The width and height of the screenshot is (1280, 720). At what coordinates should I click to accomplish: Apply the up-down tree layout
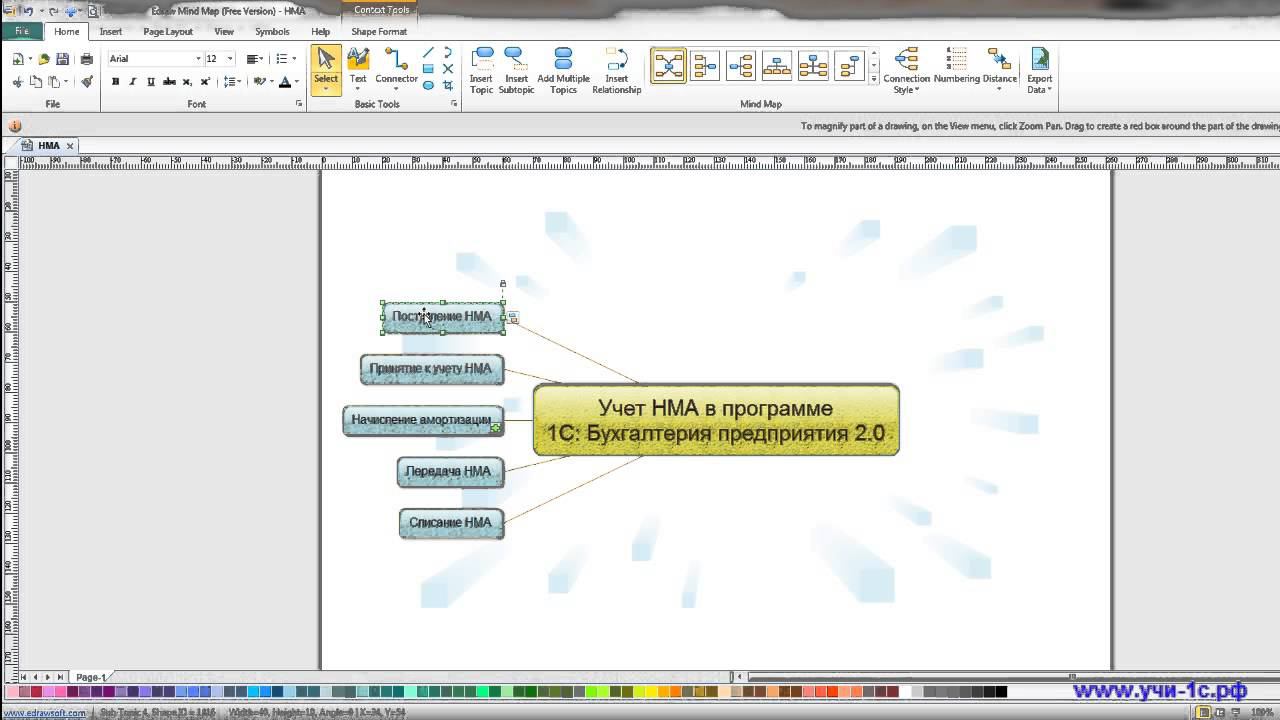(813, 66)
